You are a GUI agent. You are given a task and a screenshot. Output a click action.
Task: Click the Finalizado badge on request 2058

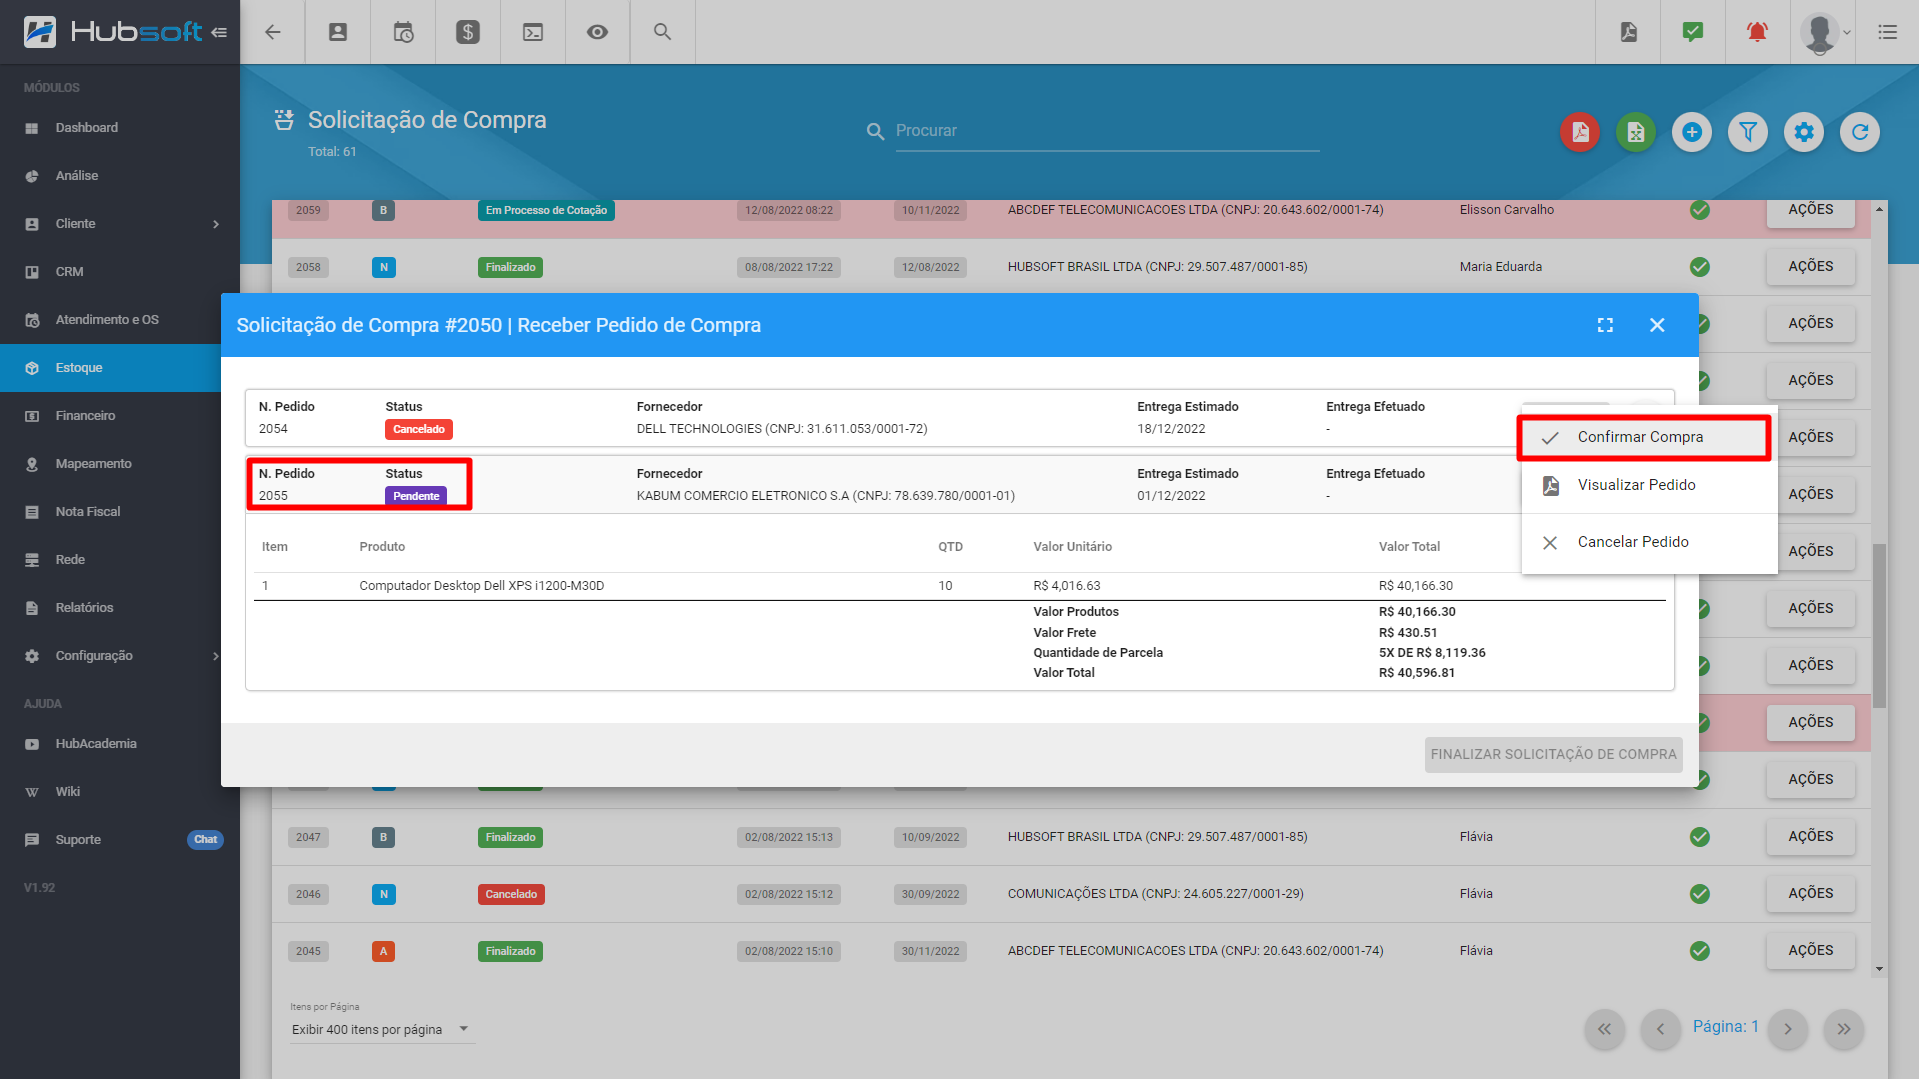[x=511, y=267]
